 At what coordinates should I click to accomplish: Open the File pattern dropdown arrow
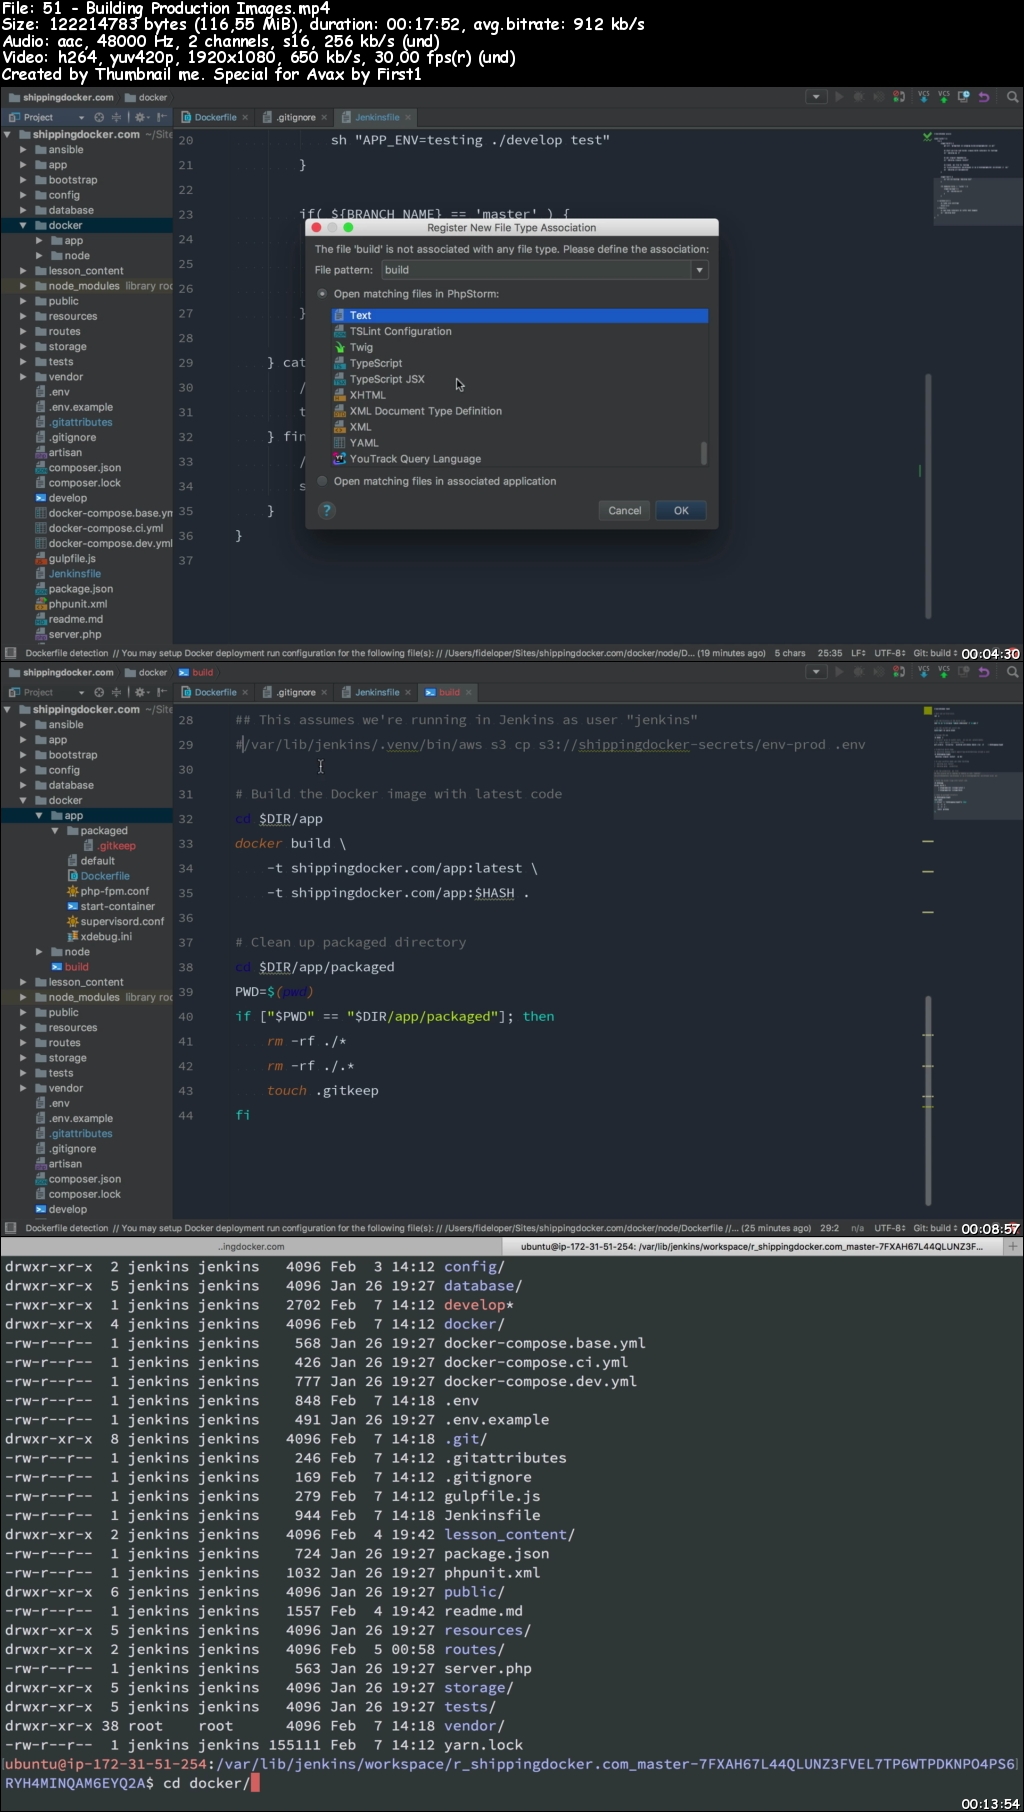pos(700,270)
